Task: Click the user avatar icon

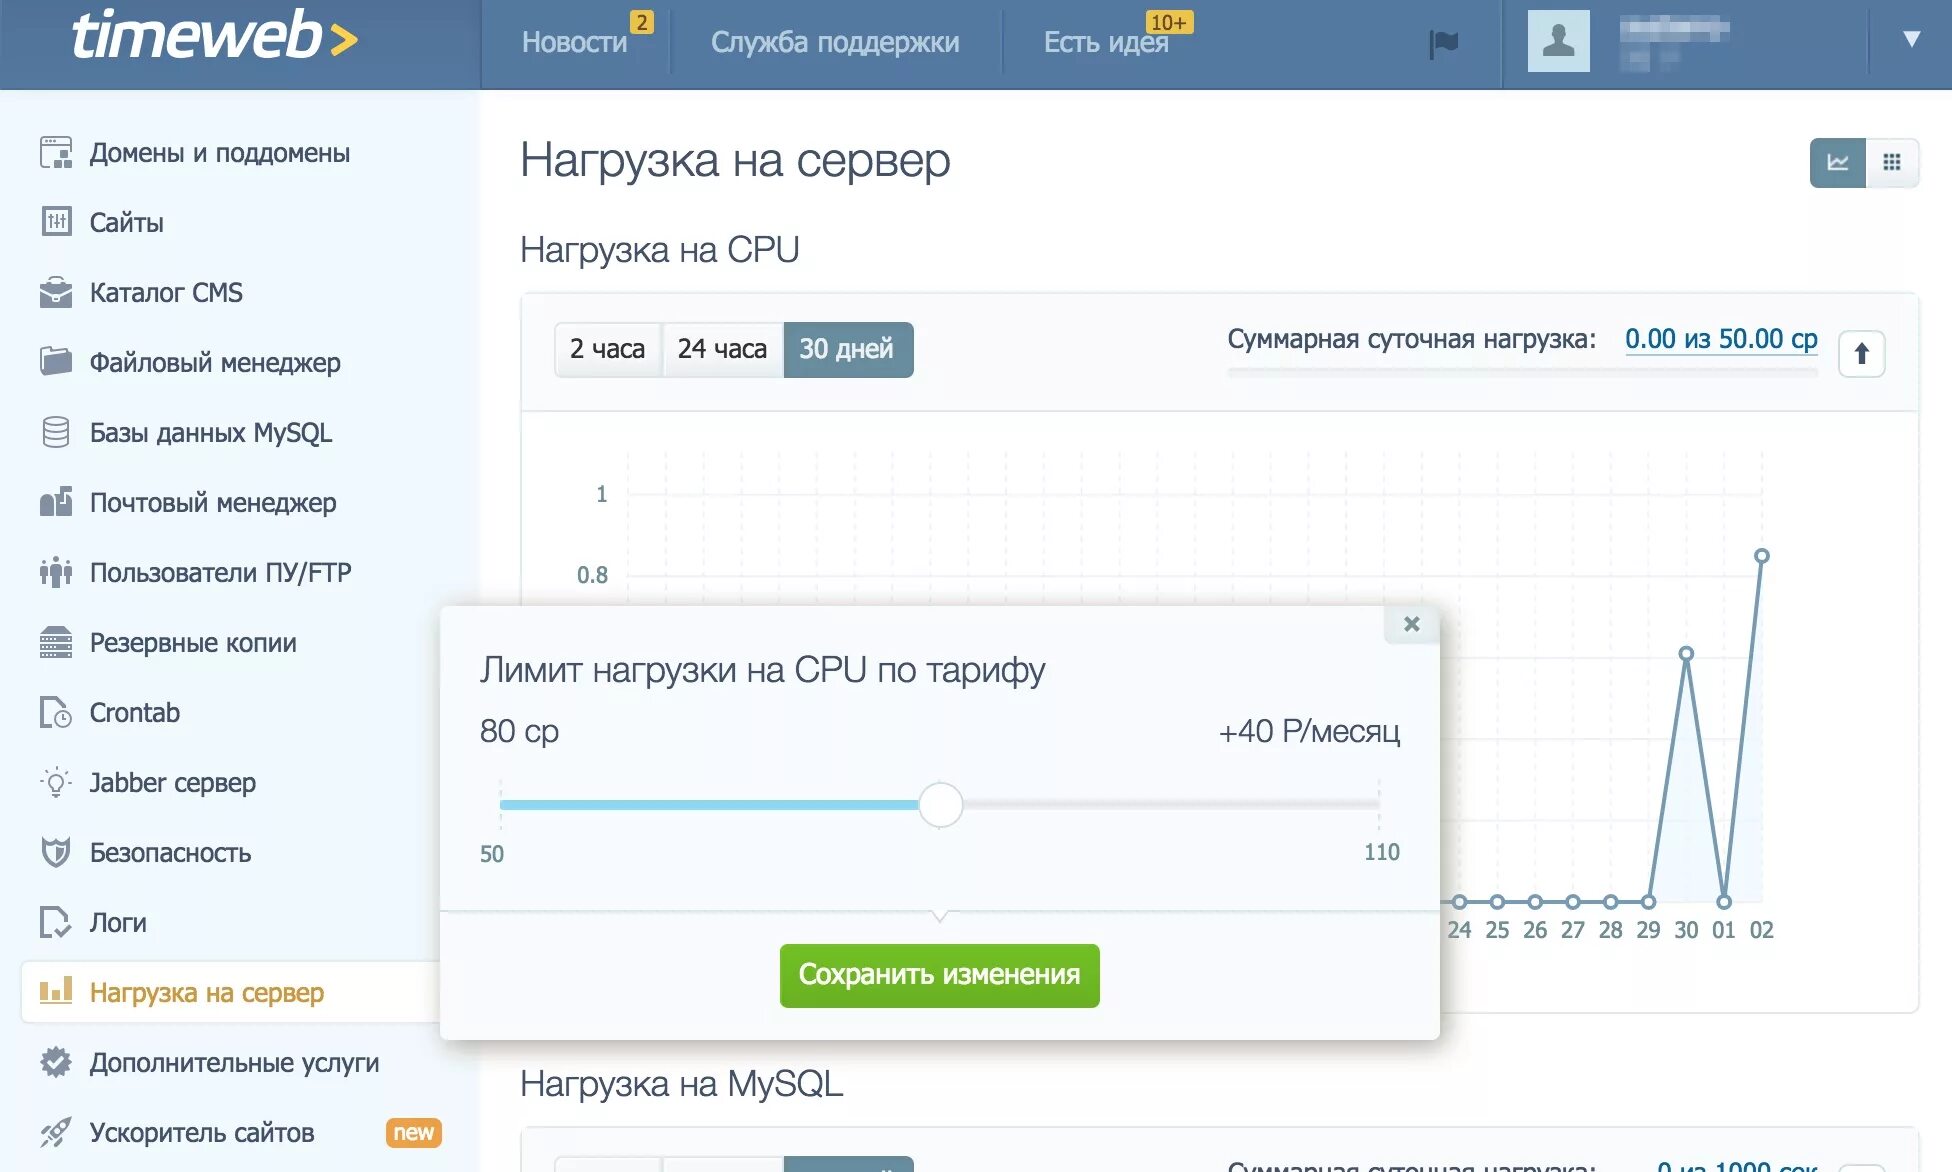Action: [1558, 41]
